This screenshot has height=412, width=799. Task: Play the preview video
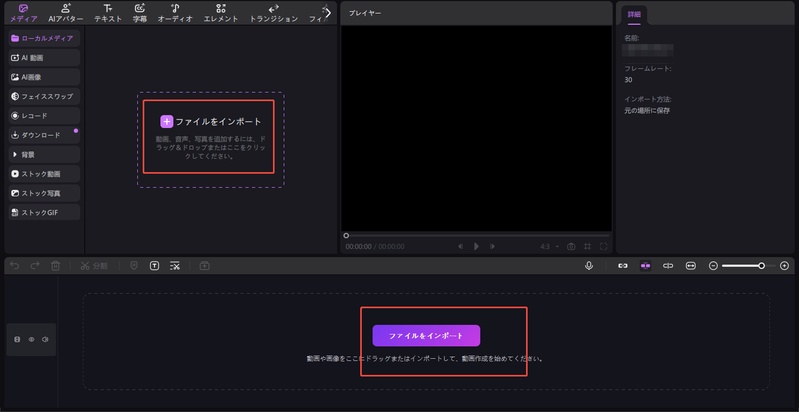(476, 246)
